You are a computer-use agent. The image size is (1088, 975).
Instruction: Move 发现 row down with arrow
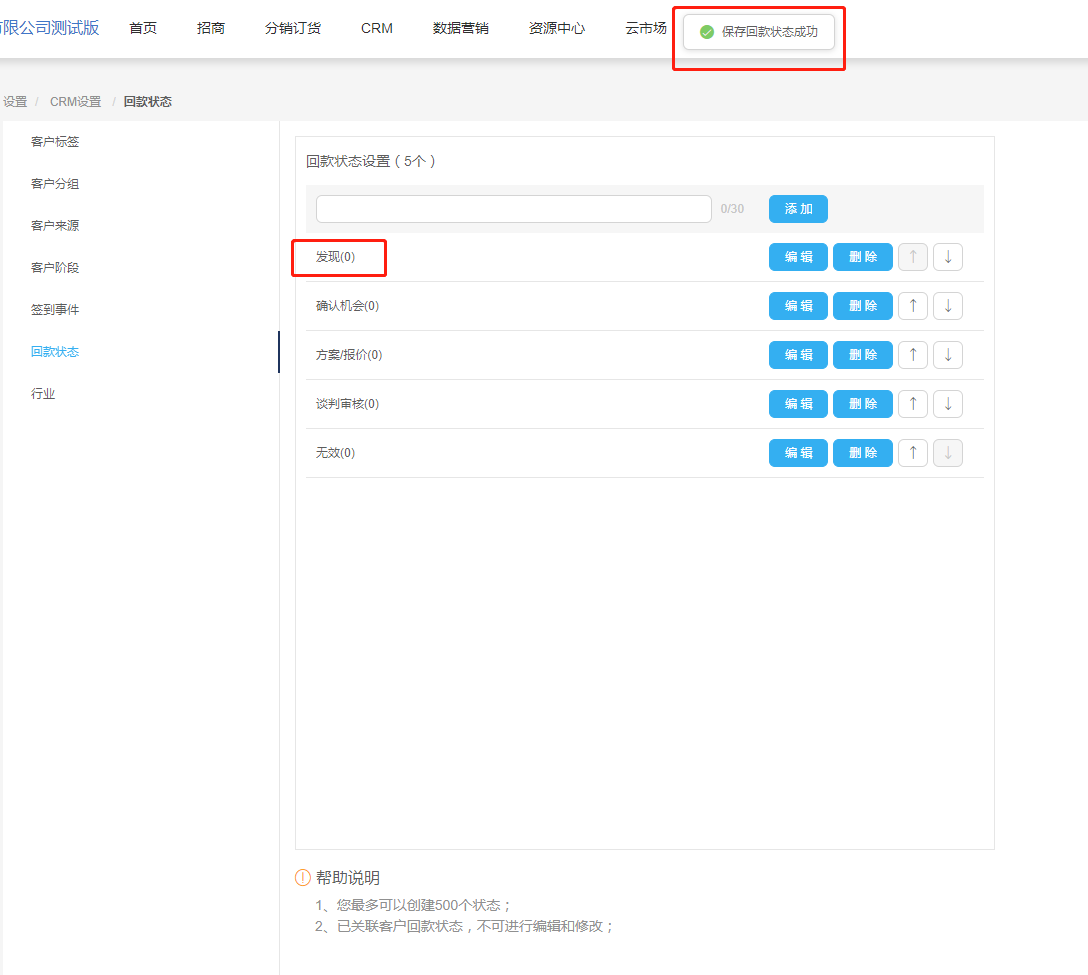click(947, 257)
